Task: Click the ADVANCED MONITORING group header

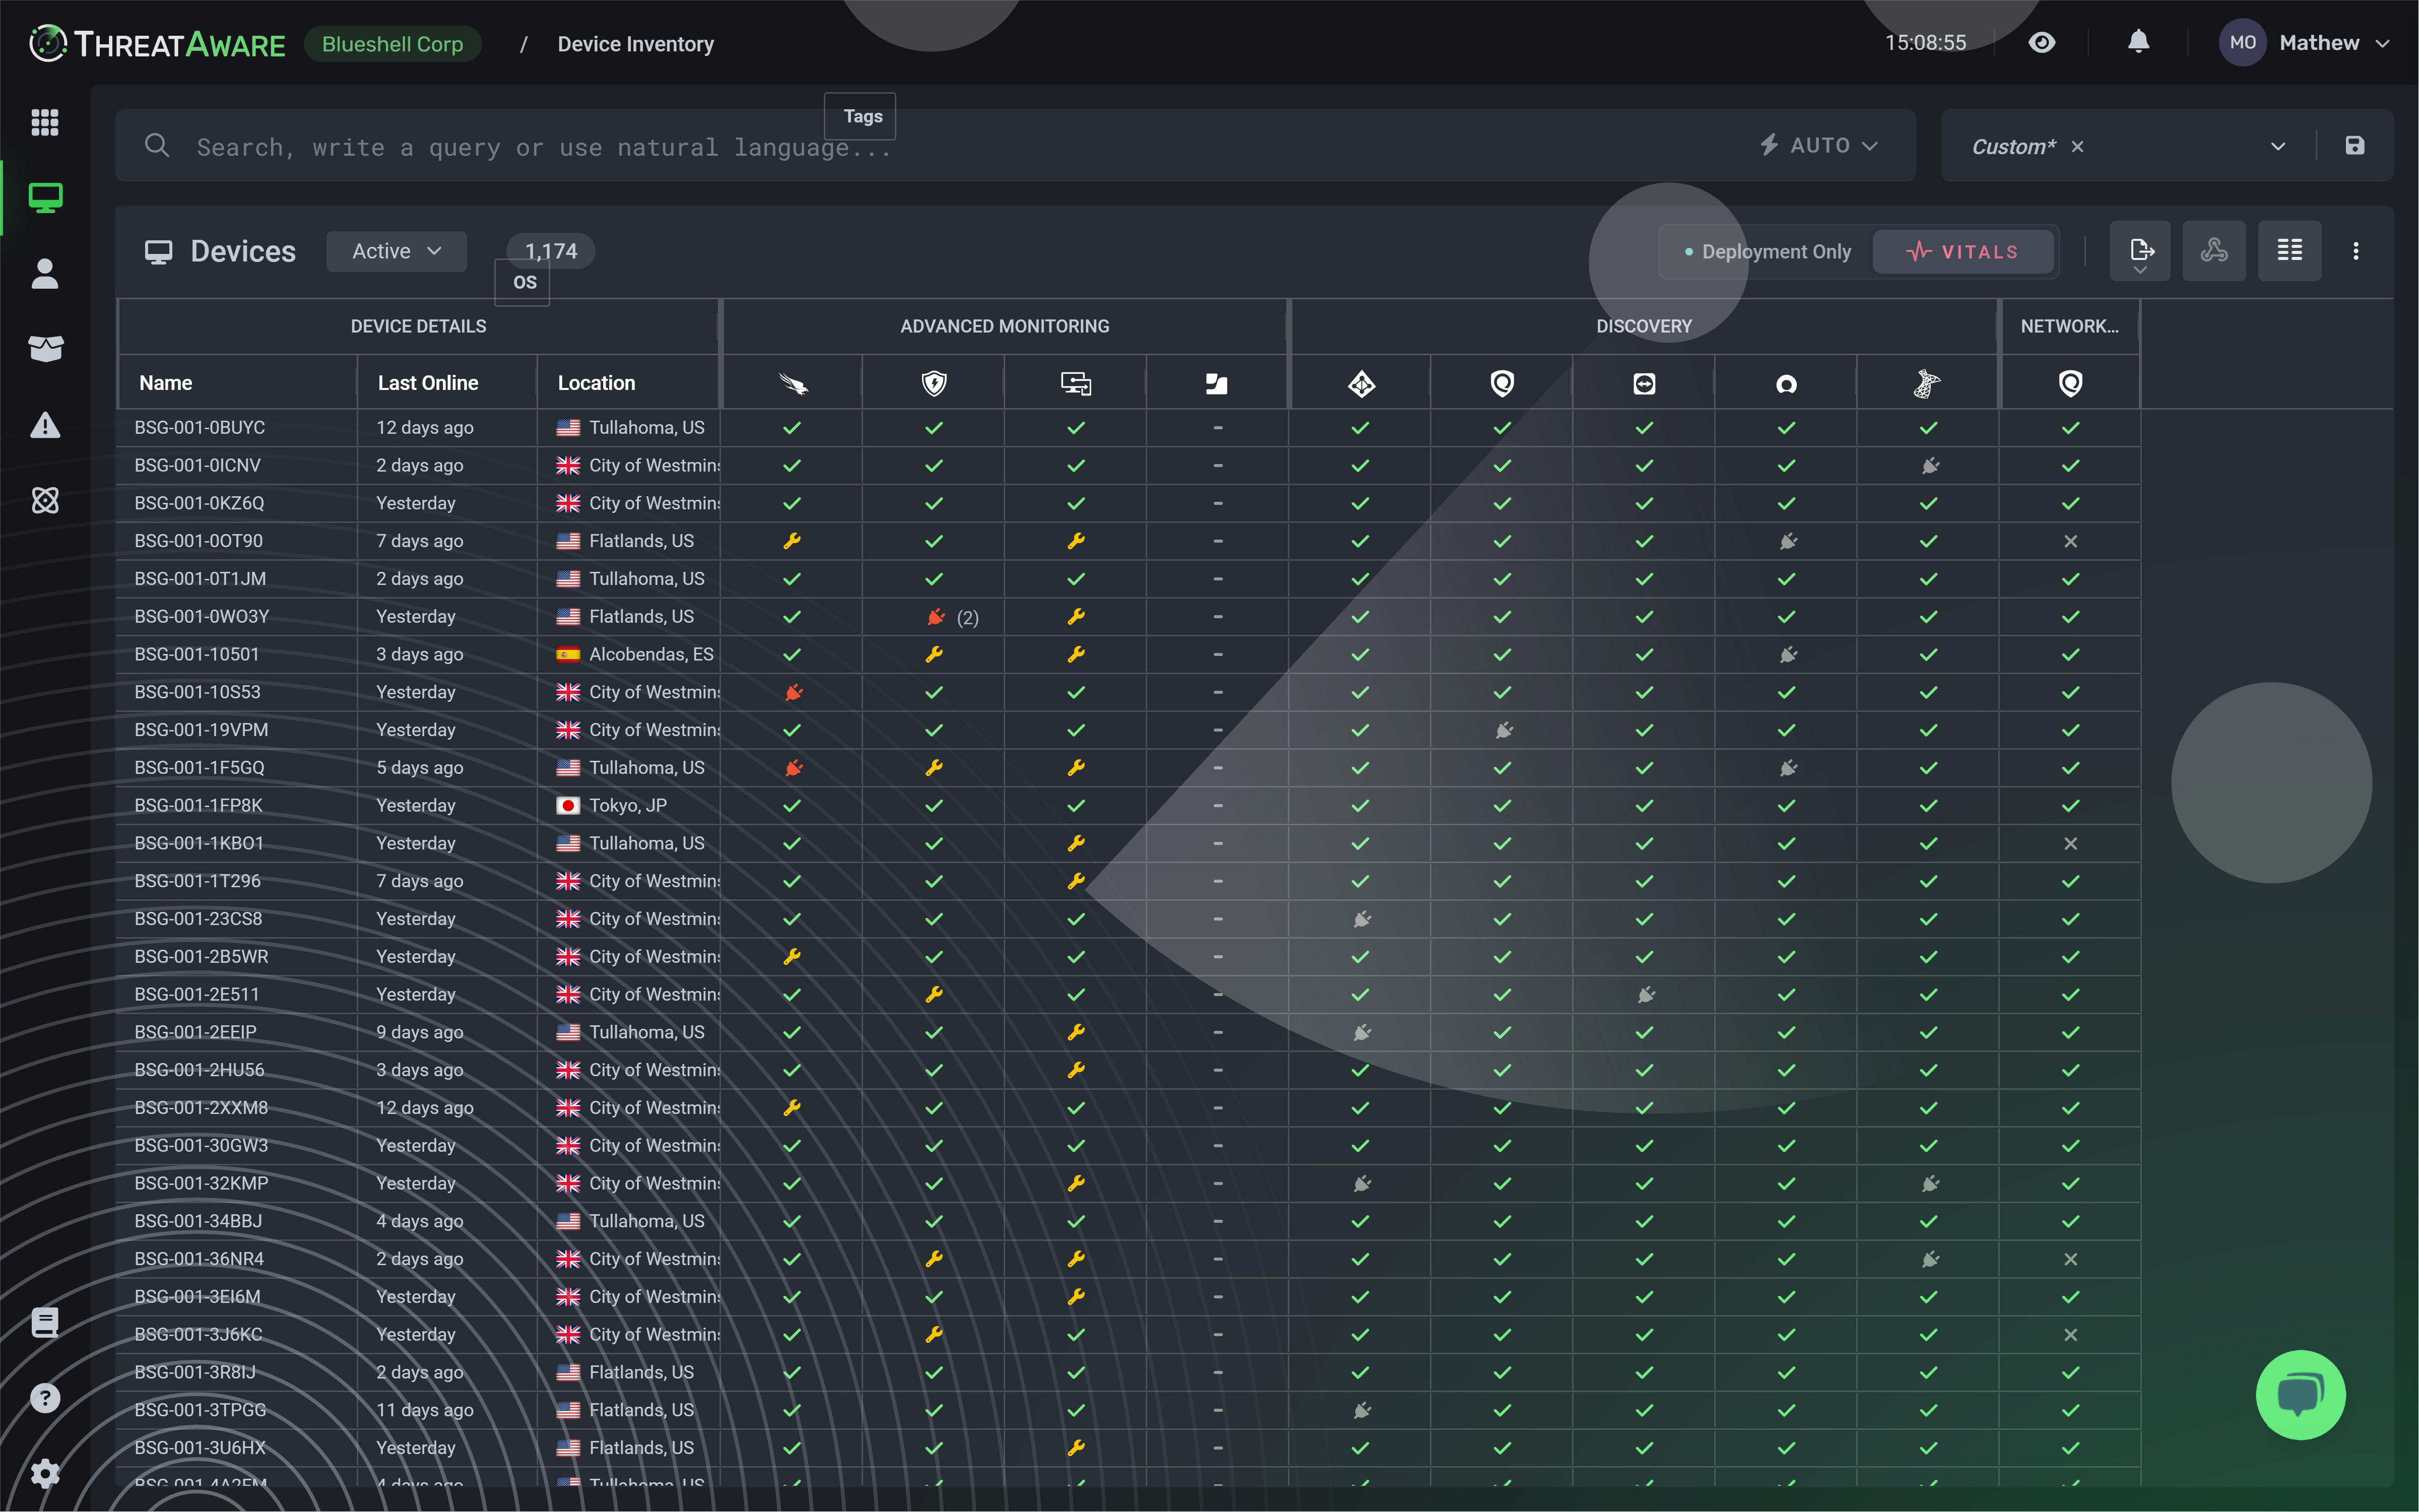Action: click(1004, 327)
